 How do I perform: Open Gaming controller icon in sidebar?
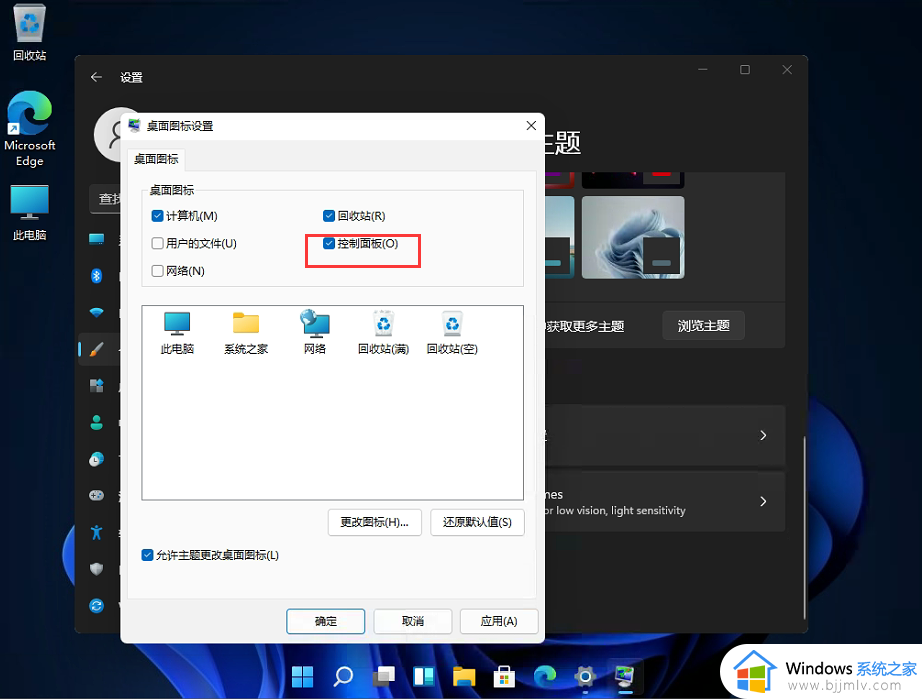[96, 496]
